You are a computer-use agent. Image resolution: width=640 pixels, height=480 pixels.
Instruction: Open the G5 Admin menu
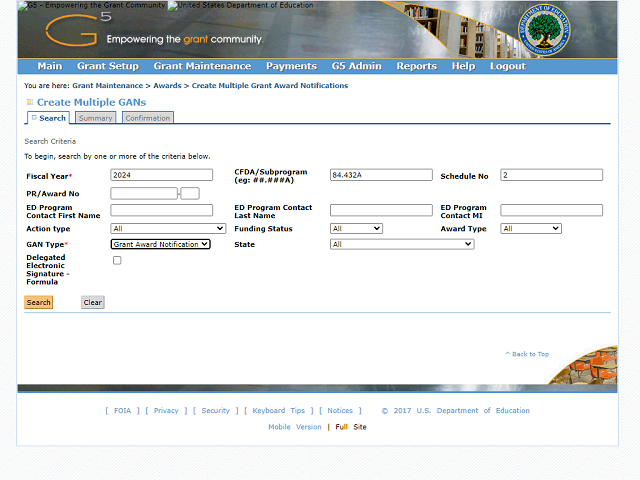click(x=357, y=66)
